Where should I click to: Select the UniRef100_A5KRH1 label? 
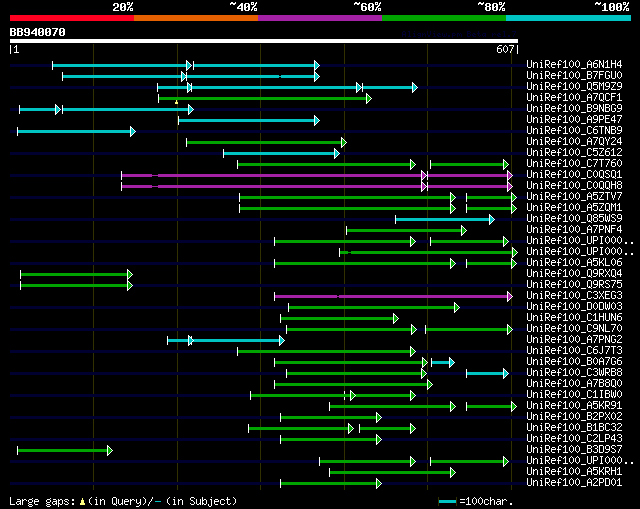[574, 472]
